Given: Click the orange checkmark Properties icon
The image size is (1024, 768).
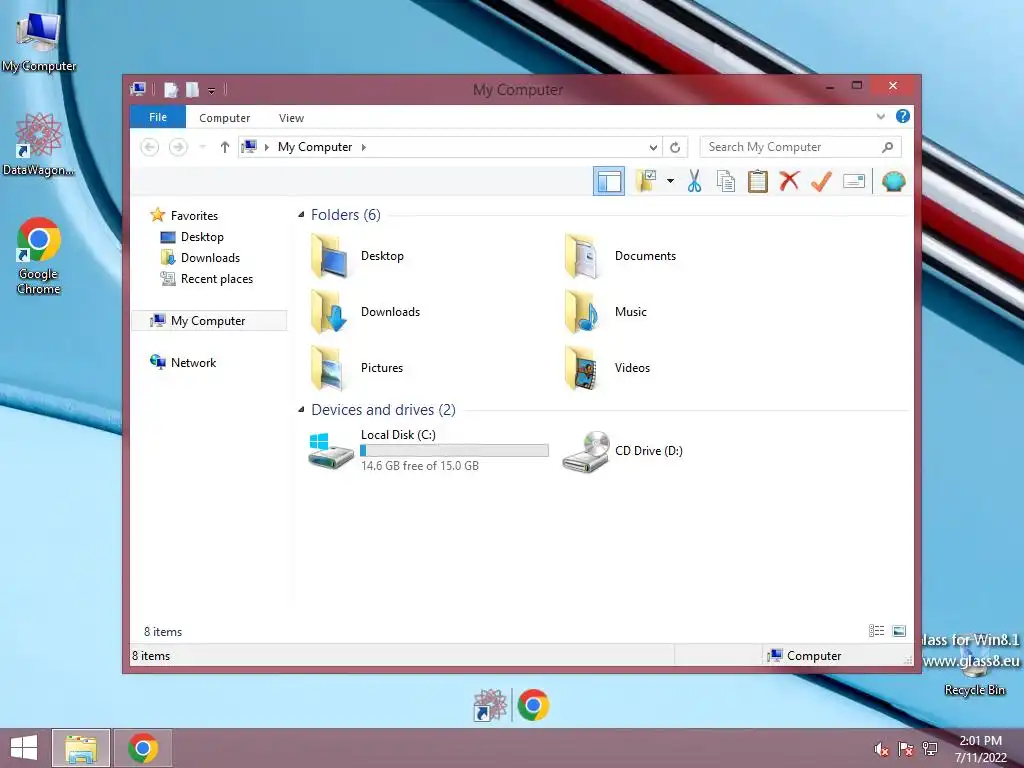Looking at the screenshot, I should coord(821,181).
